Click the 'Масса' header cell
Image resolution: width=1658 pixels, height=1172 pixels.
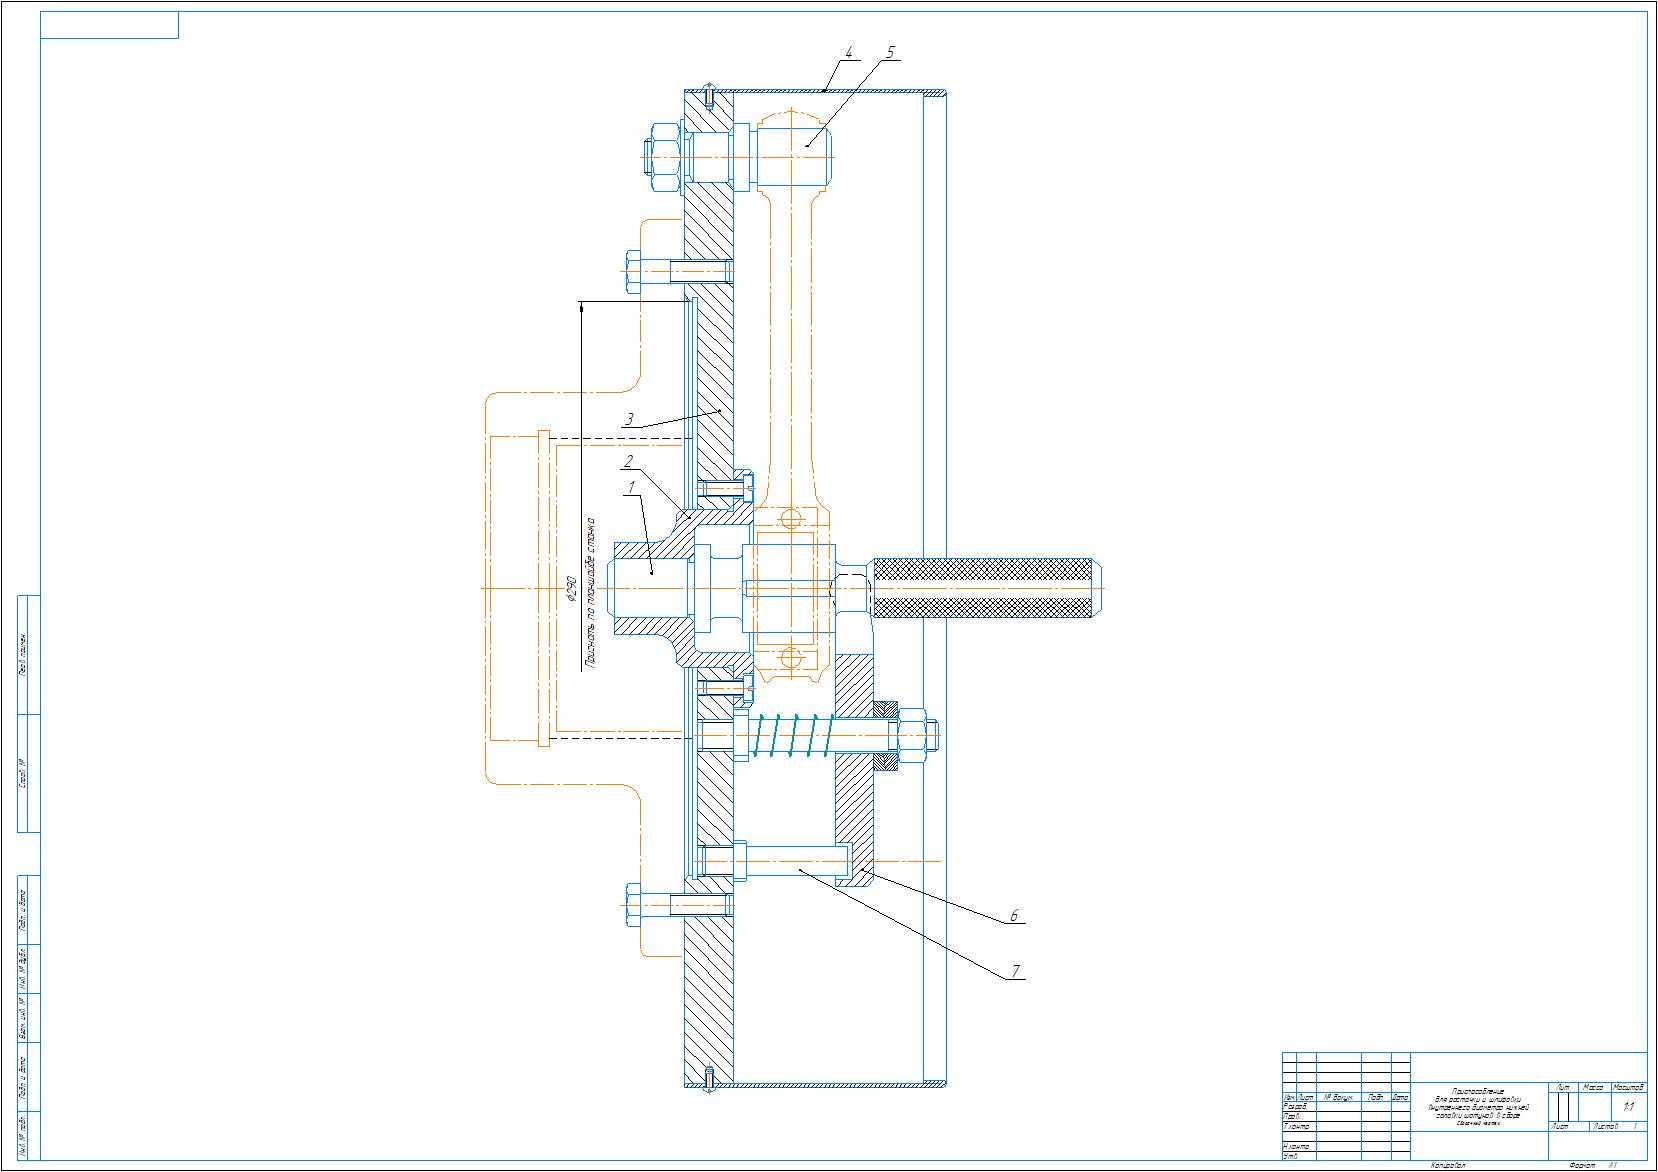[x=1593, y=1086]
